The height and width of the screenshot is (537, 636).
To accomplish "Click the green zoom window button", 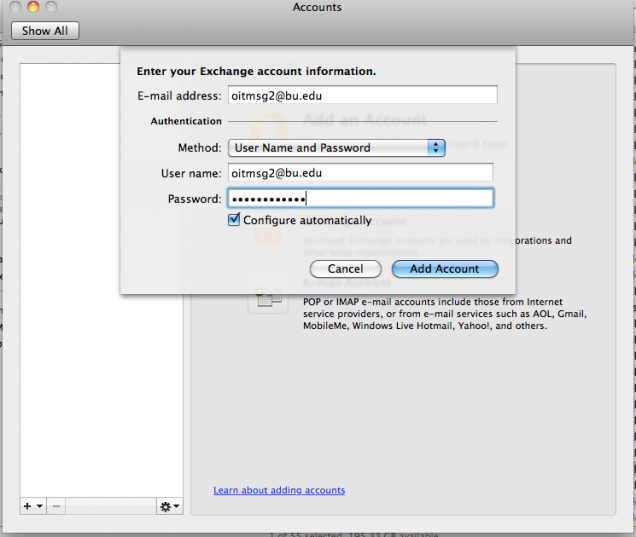I will coord(53,8).
